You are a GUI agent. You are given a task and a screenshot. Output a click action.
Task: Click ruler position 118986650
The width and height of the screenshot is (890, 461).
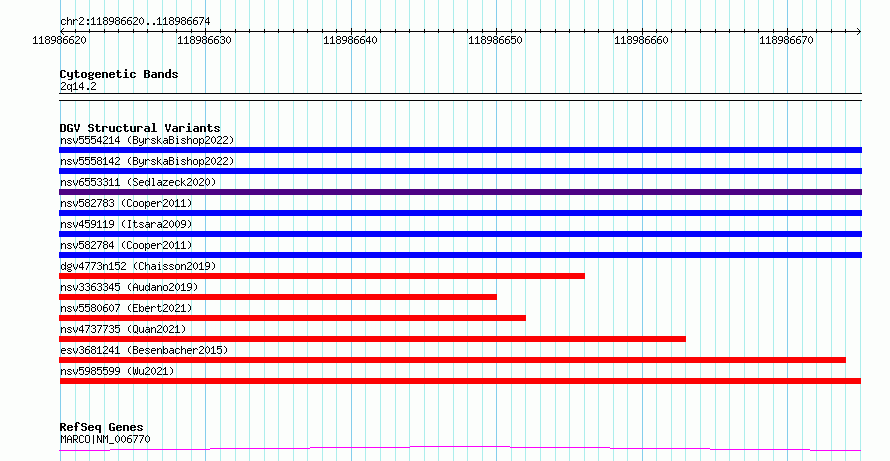pos(496,40)
